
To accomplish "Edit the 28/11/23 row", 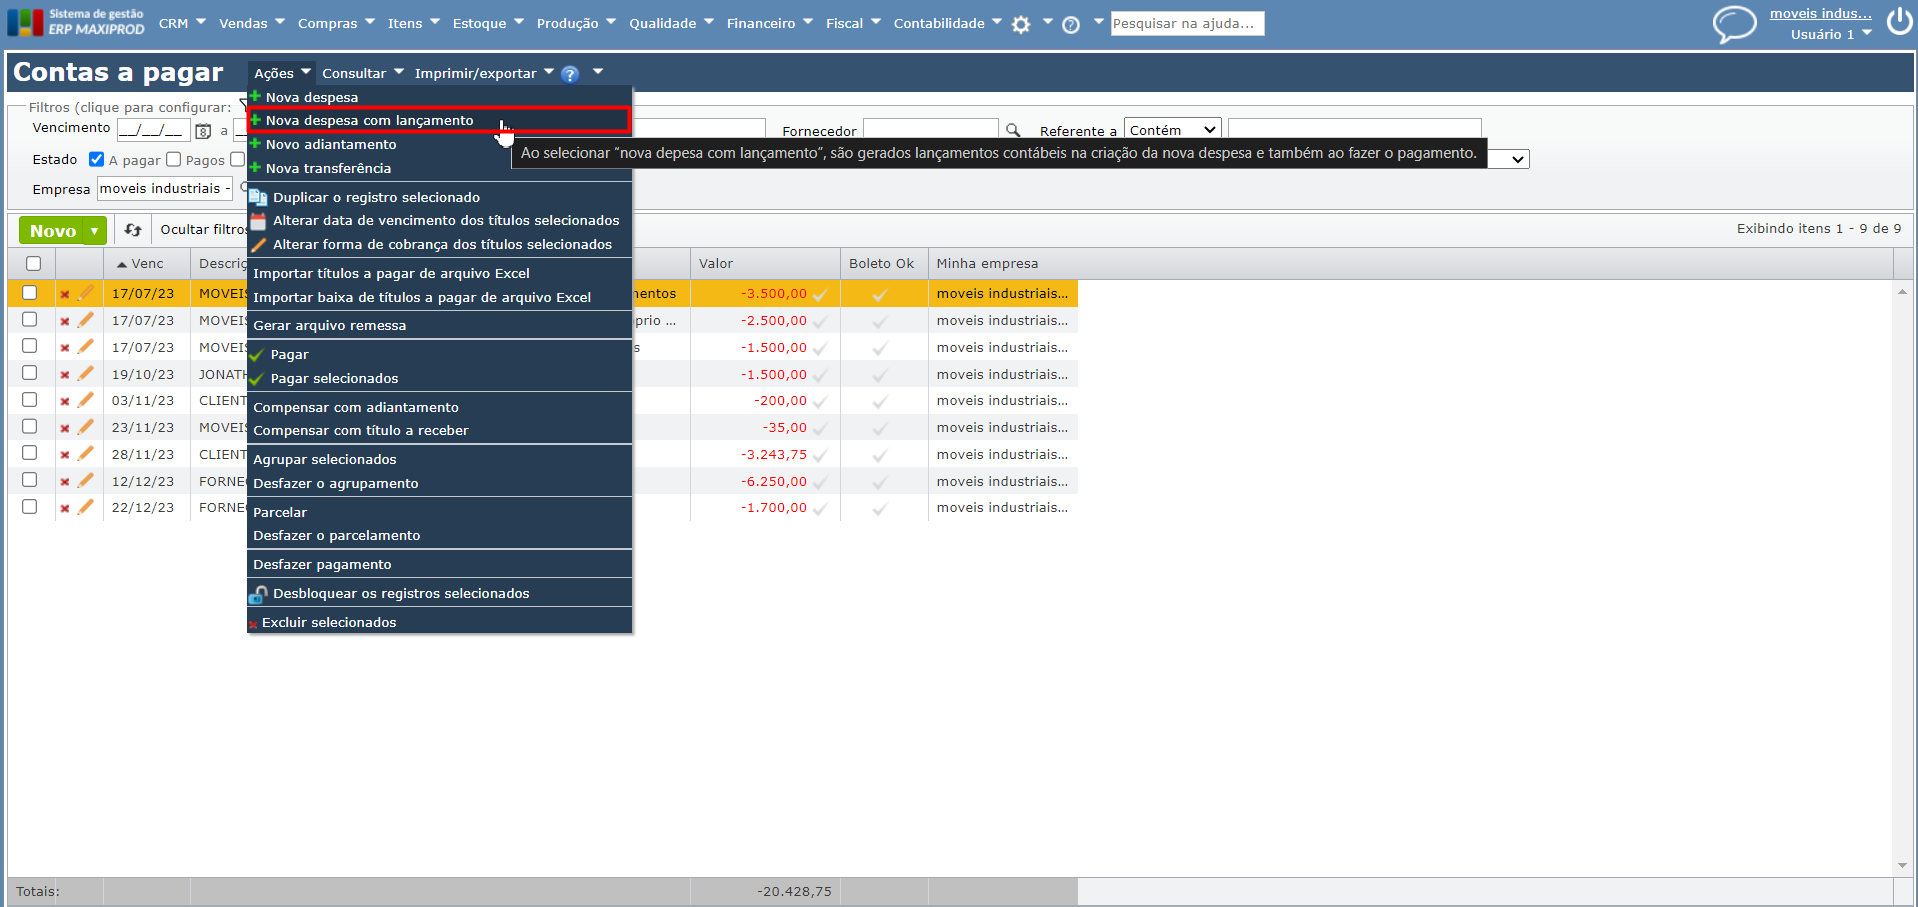I will tap(86, 454).
